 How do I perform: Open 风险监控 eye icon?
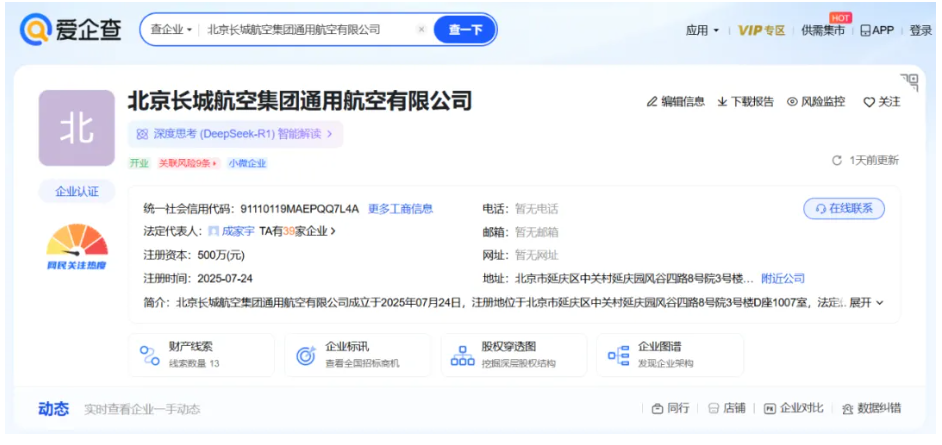tap(792, 102)
